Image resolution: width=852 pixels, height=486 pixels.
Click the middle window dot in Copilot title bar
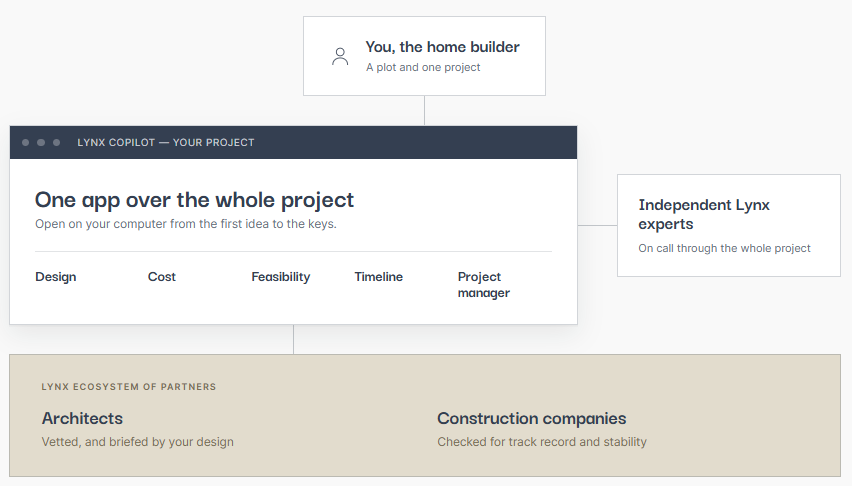tap(41, 142)
